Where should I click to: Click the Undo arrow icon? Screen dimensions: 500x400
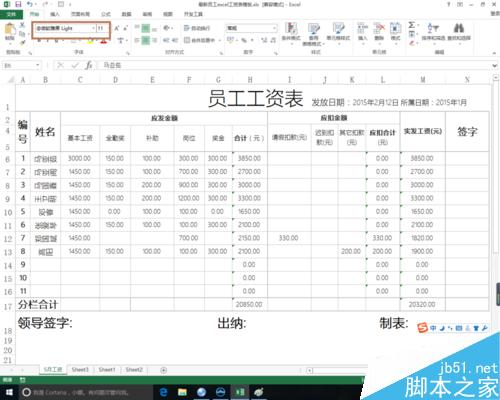tap(30, 4)
